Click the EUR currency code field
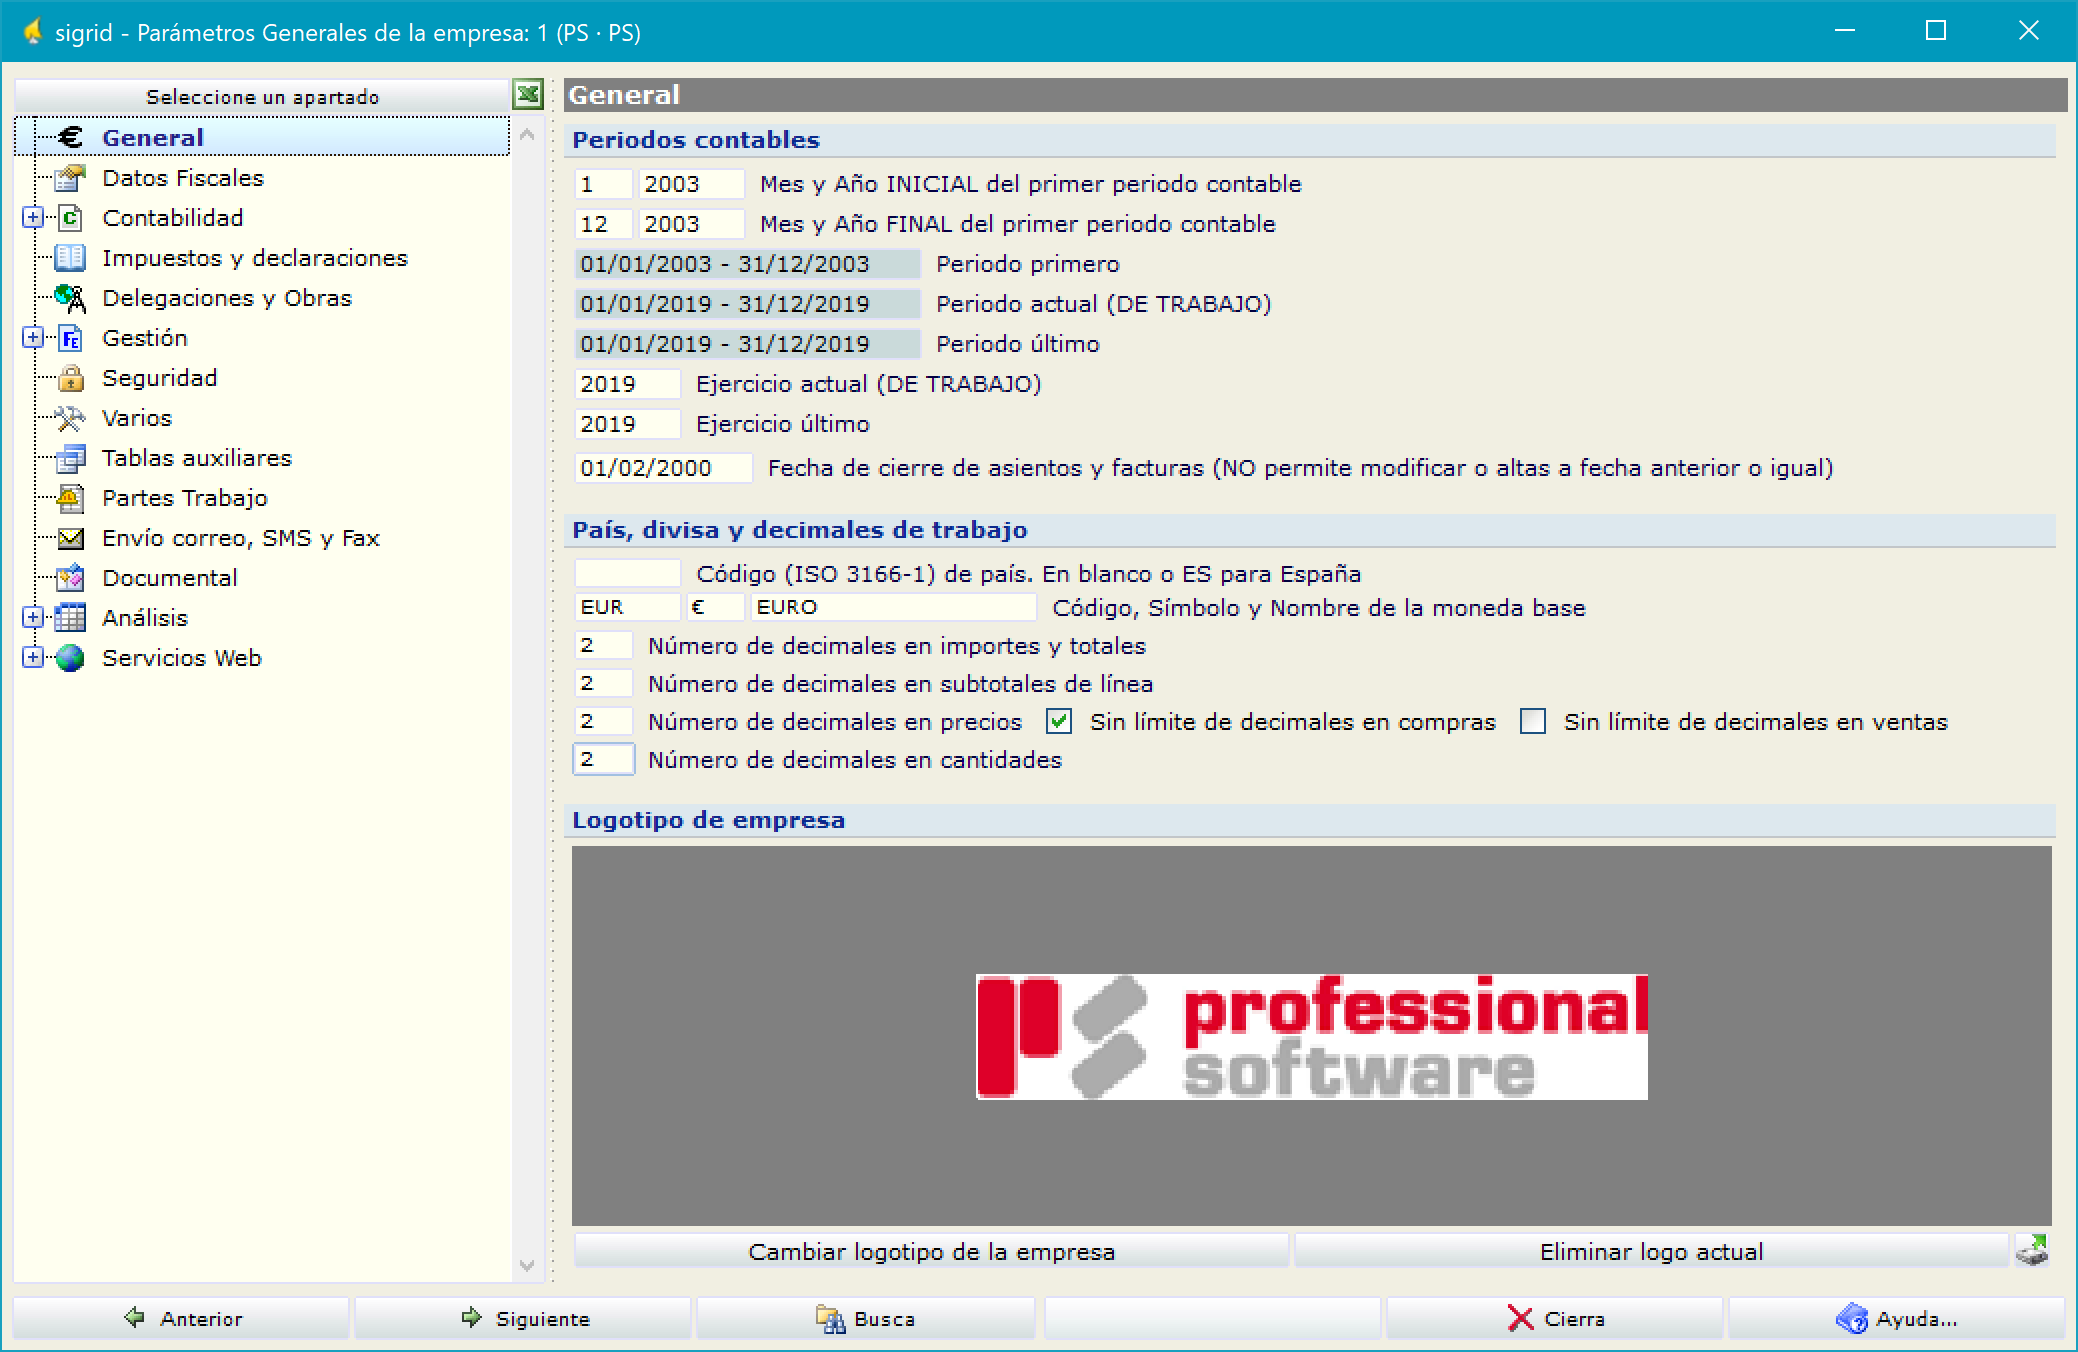2078x1352 pixels. coord(627,607)
